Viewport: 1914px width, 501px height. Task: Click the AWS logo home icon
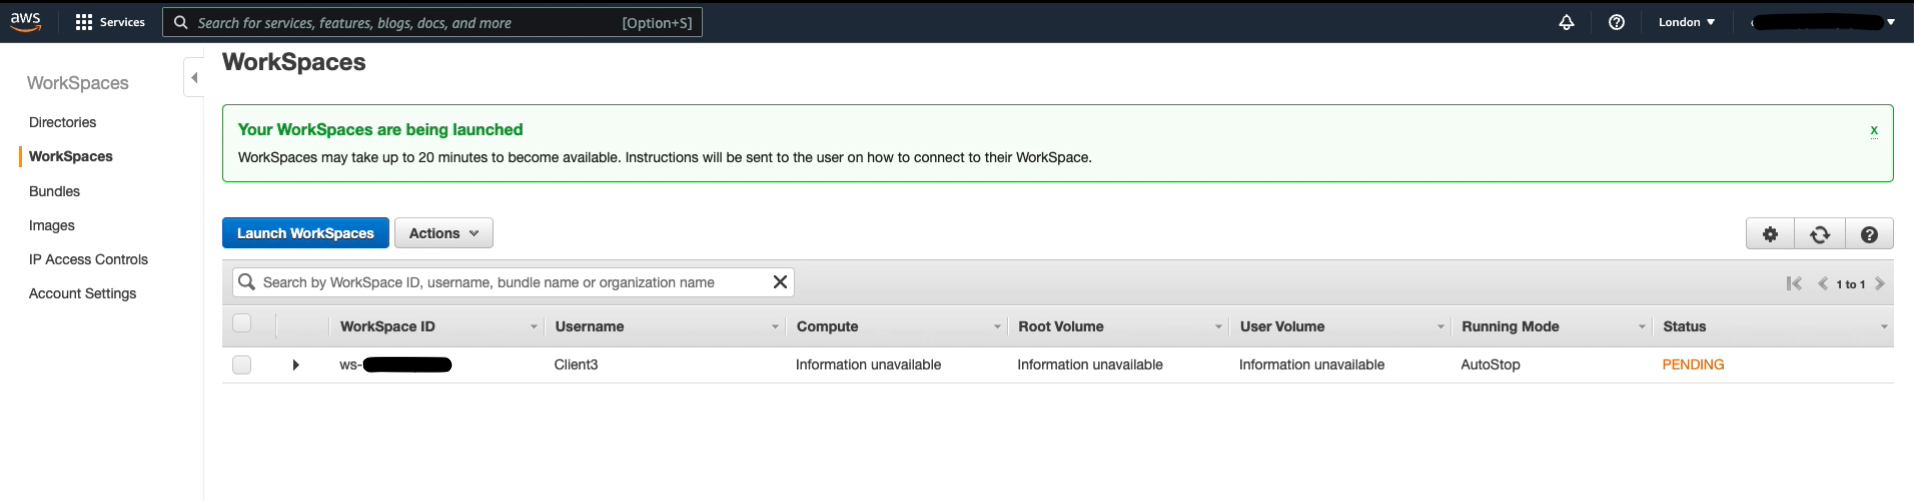25,22
